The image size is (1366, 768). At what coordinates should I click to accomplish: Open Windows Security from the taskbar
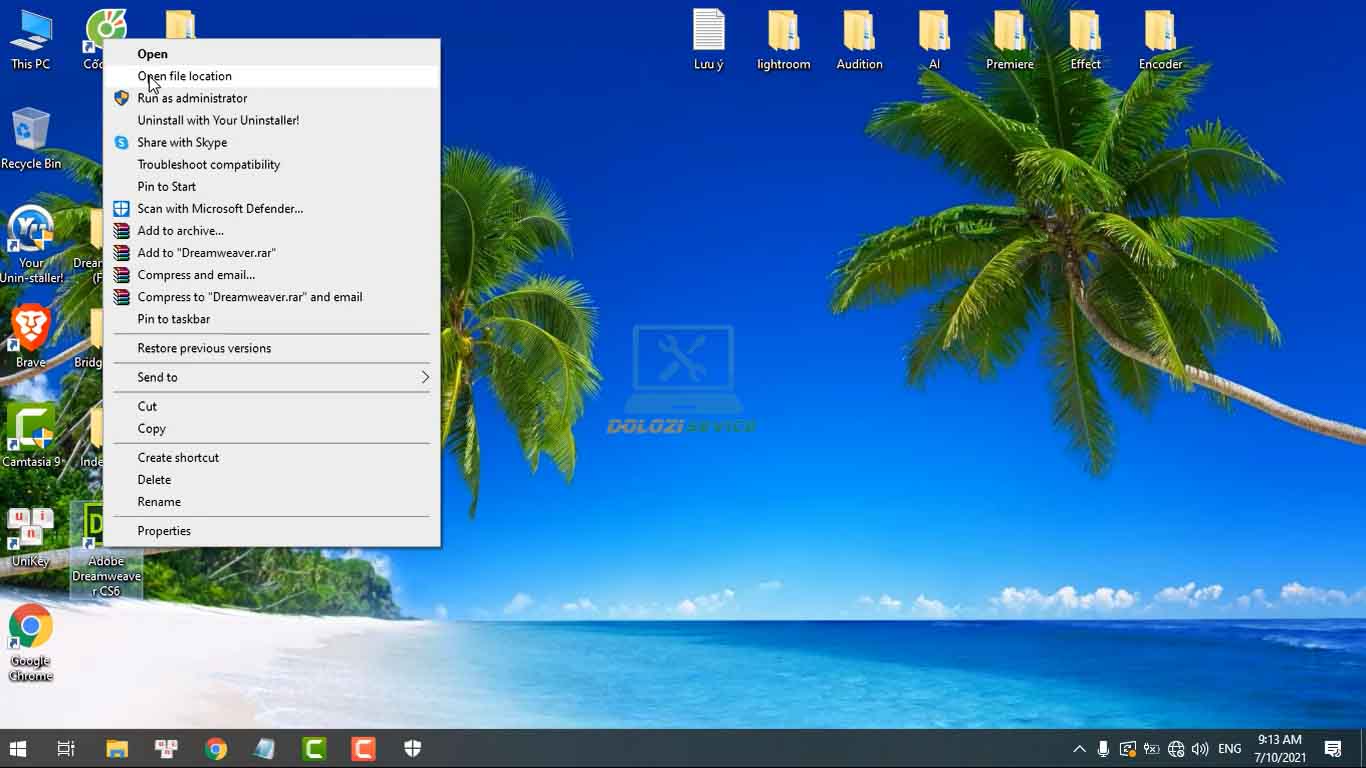pos(412,748)
